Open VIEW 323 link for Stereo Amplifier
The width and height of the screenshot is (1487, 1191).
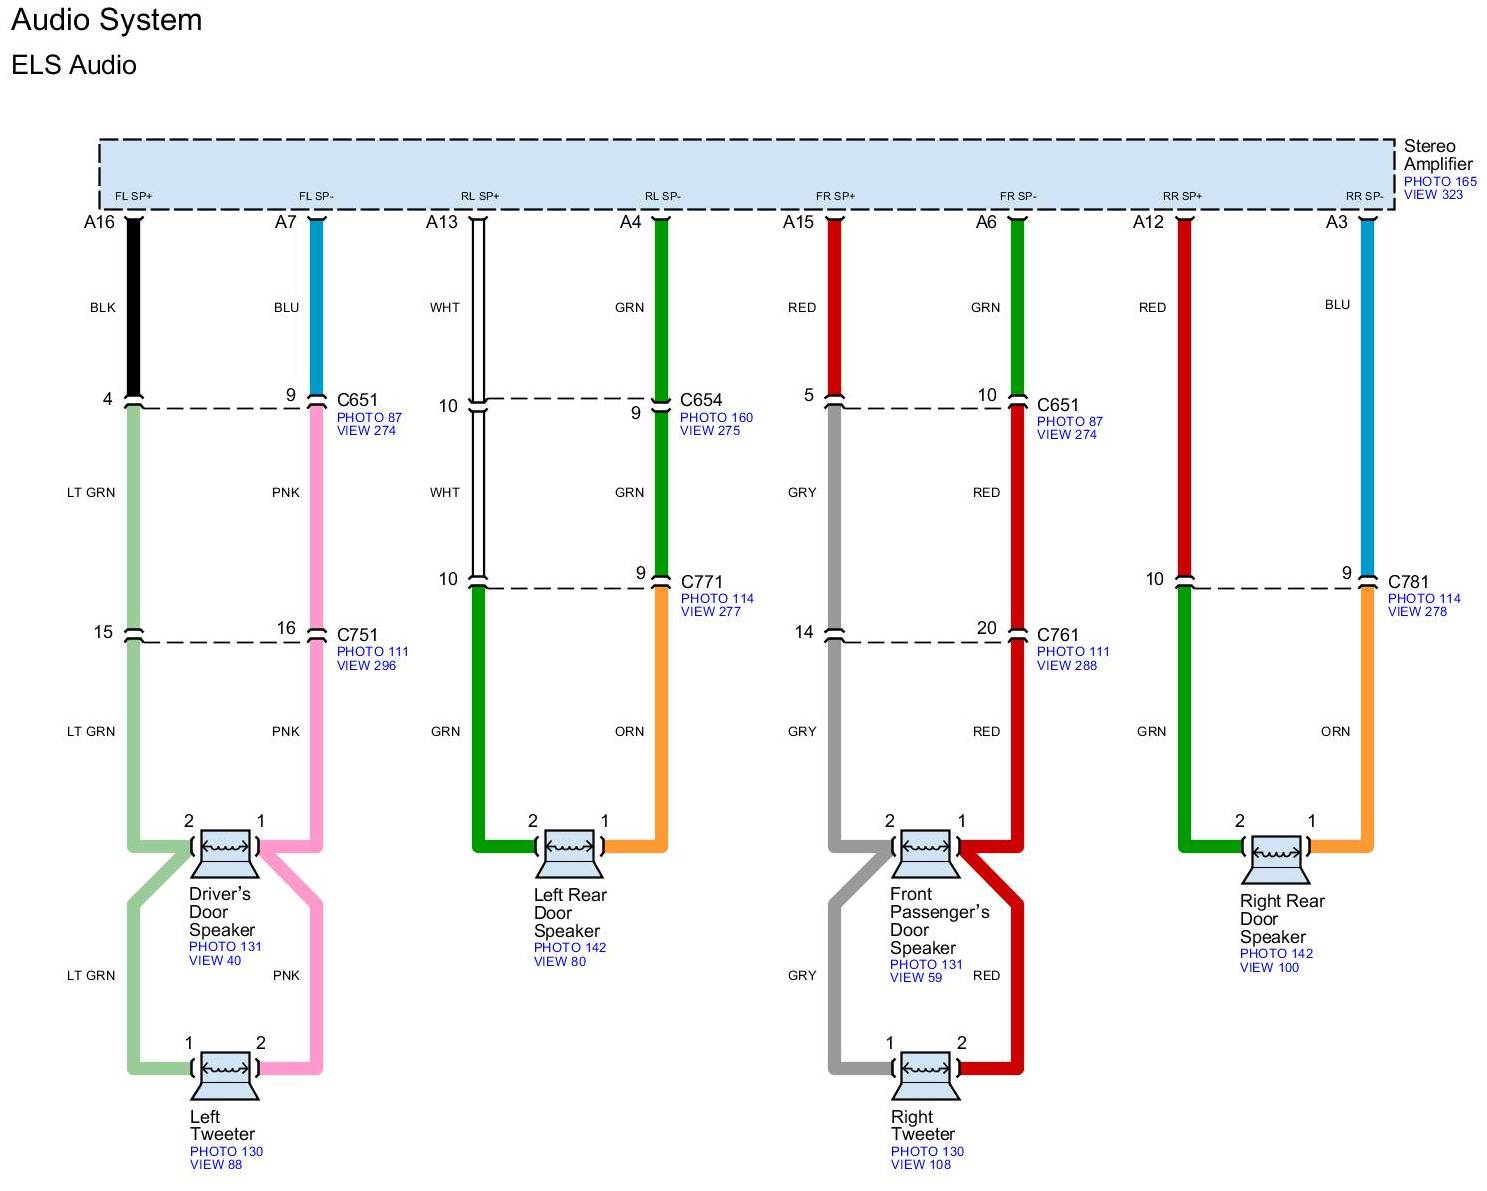[x=1432, y=195]
